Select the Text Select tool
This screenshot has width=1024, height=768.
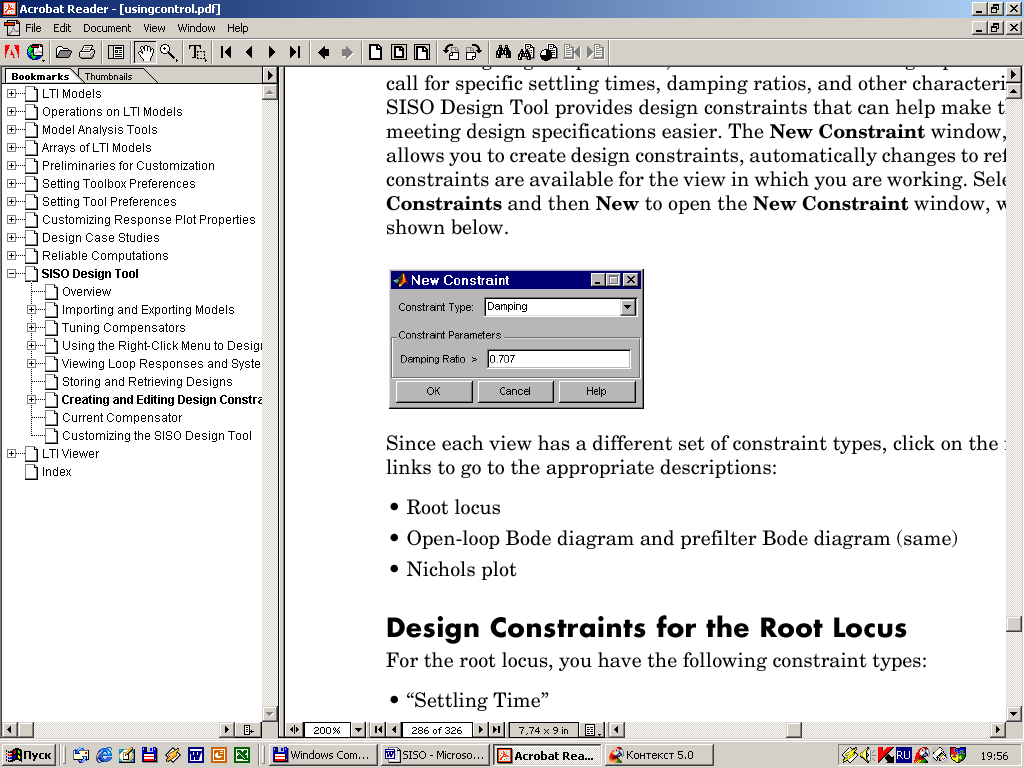pos(197,52)
